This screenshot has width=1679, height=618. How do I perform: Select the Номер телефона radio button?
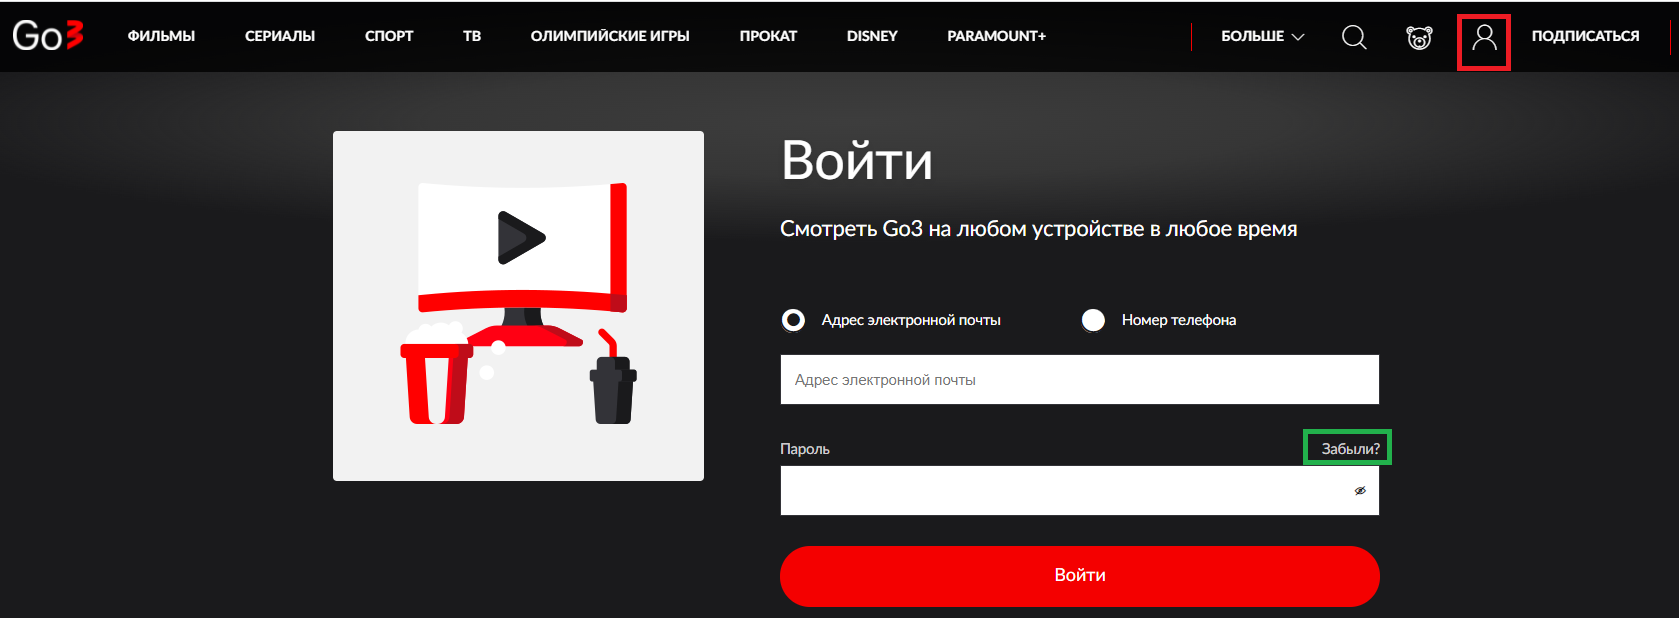tap(1093, 320)
